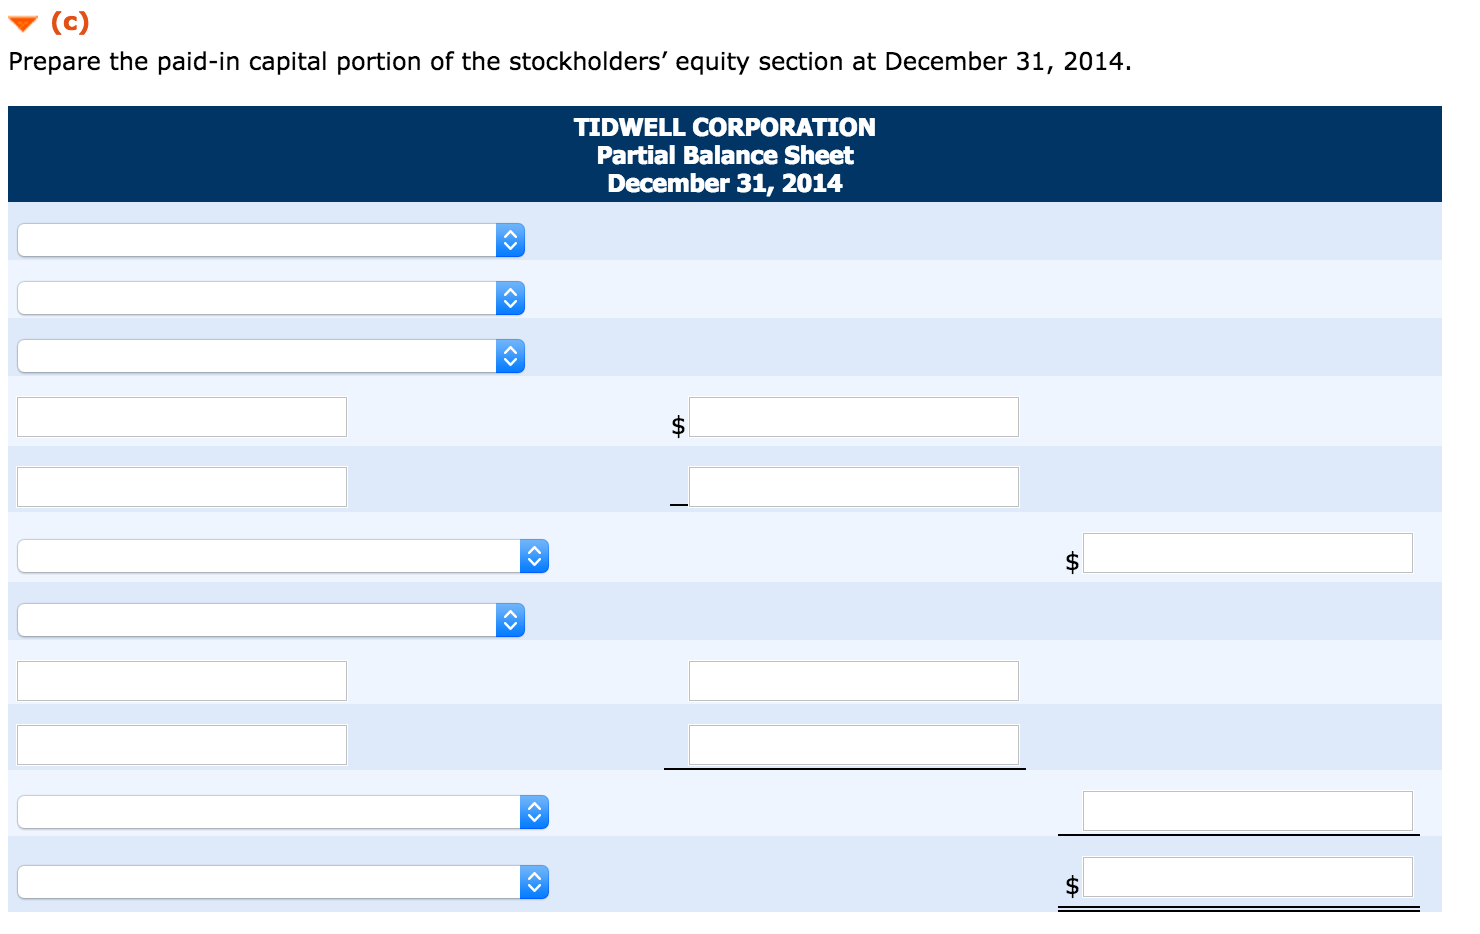Image resolution: width=1480 pixels, height=934 pixels.
Task: Click the second account description text field
Action: 181,486
